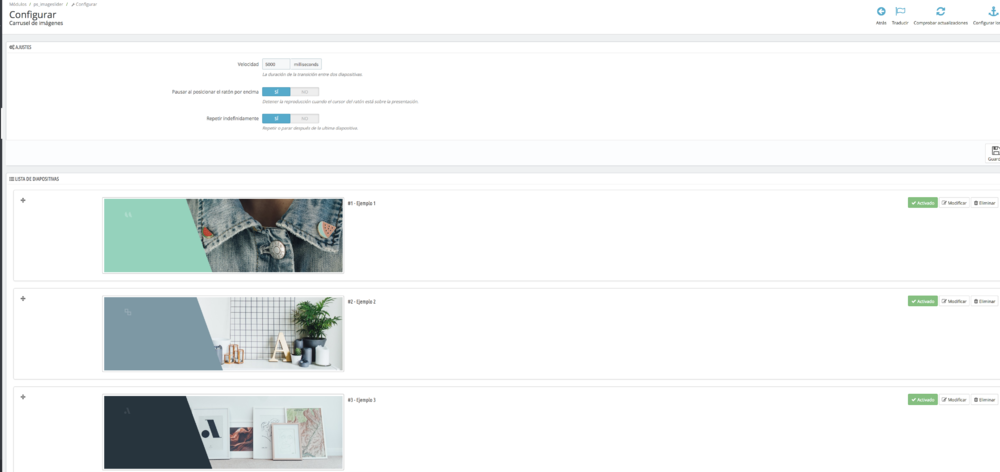Image resolution: width=1000 pixels, height=472 pixels.
Task: Click the '#2 - Ejemplo 2' title
Action: pyautogui.click(x=362, y=302)
